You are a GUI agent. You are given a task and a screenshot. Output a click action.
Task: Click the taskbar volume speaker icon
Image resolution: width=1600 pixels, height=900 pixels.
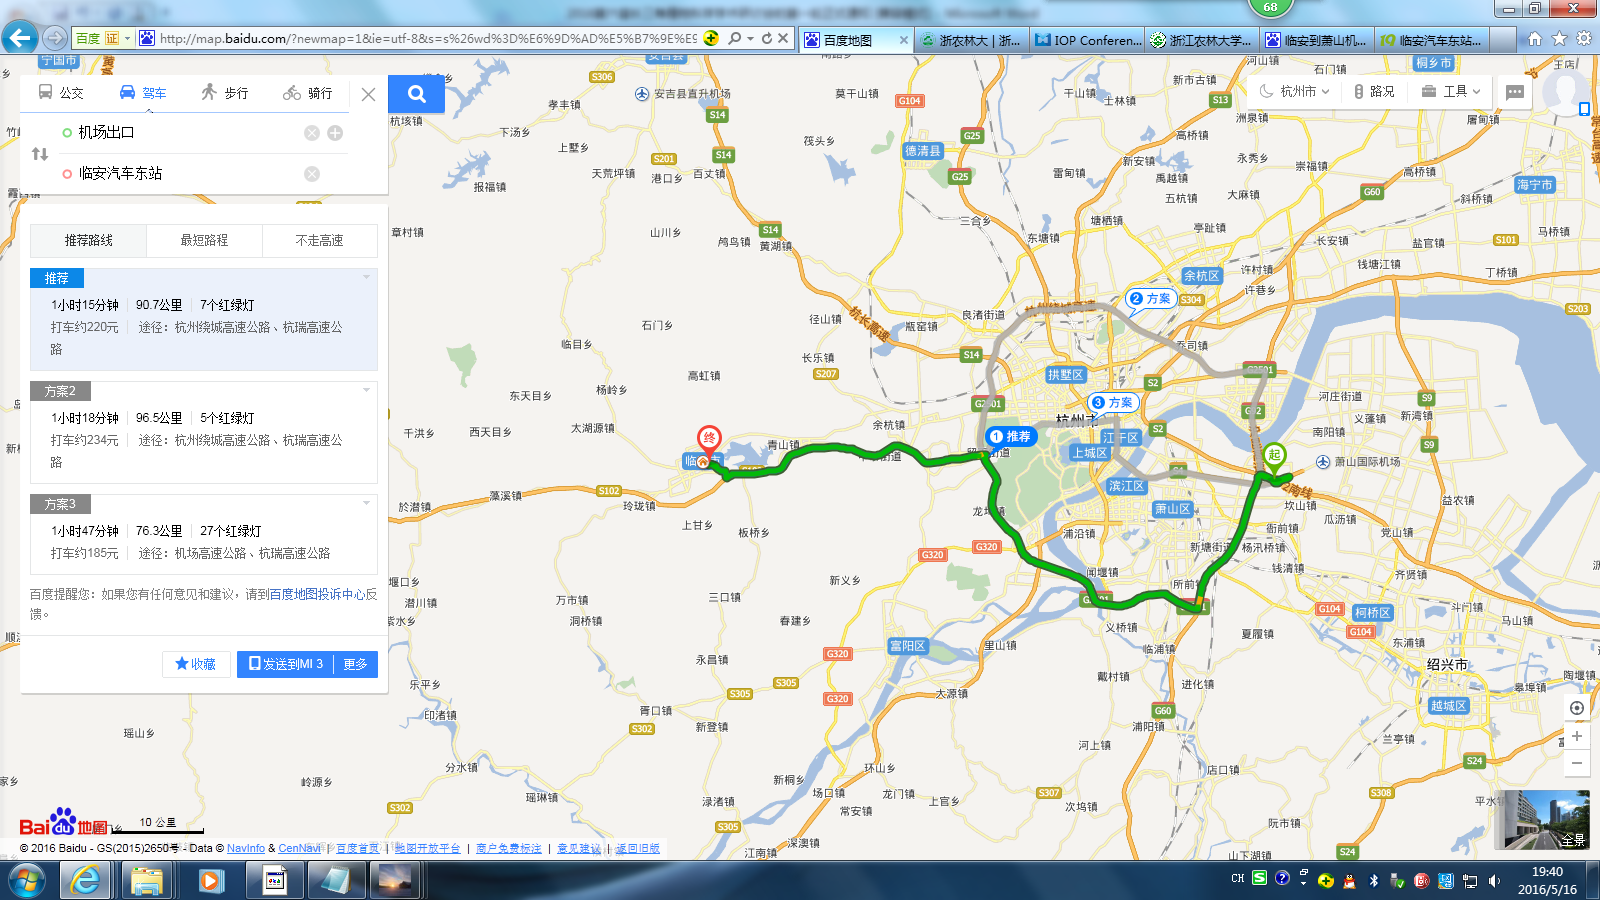pyautogui.click(x=1494, y=881)
